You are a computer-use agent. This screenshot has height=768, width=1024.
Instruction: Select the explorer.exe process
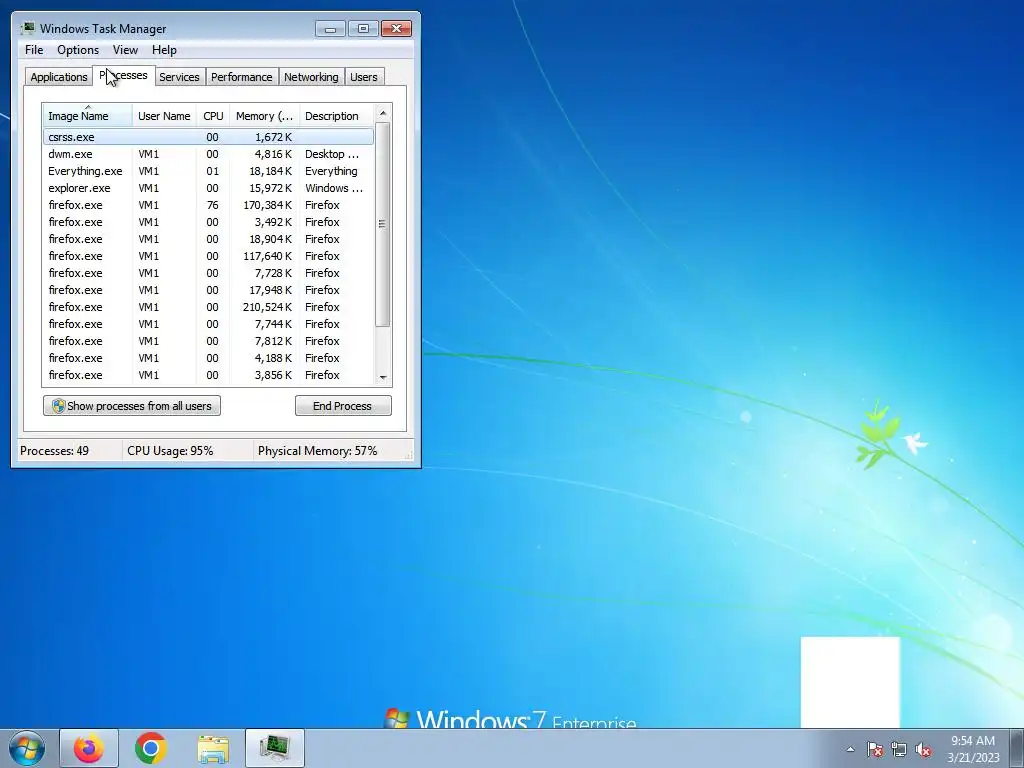208,188
